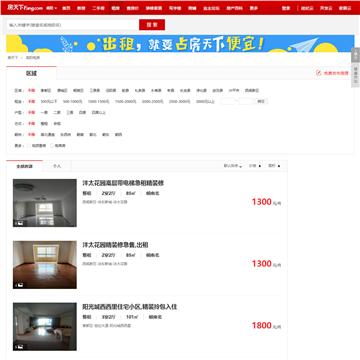The image size is (360, 360).
Task: Click 免费发布房源 link
Action: 336,73
